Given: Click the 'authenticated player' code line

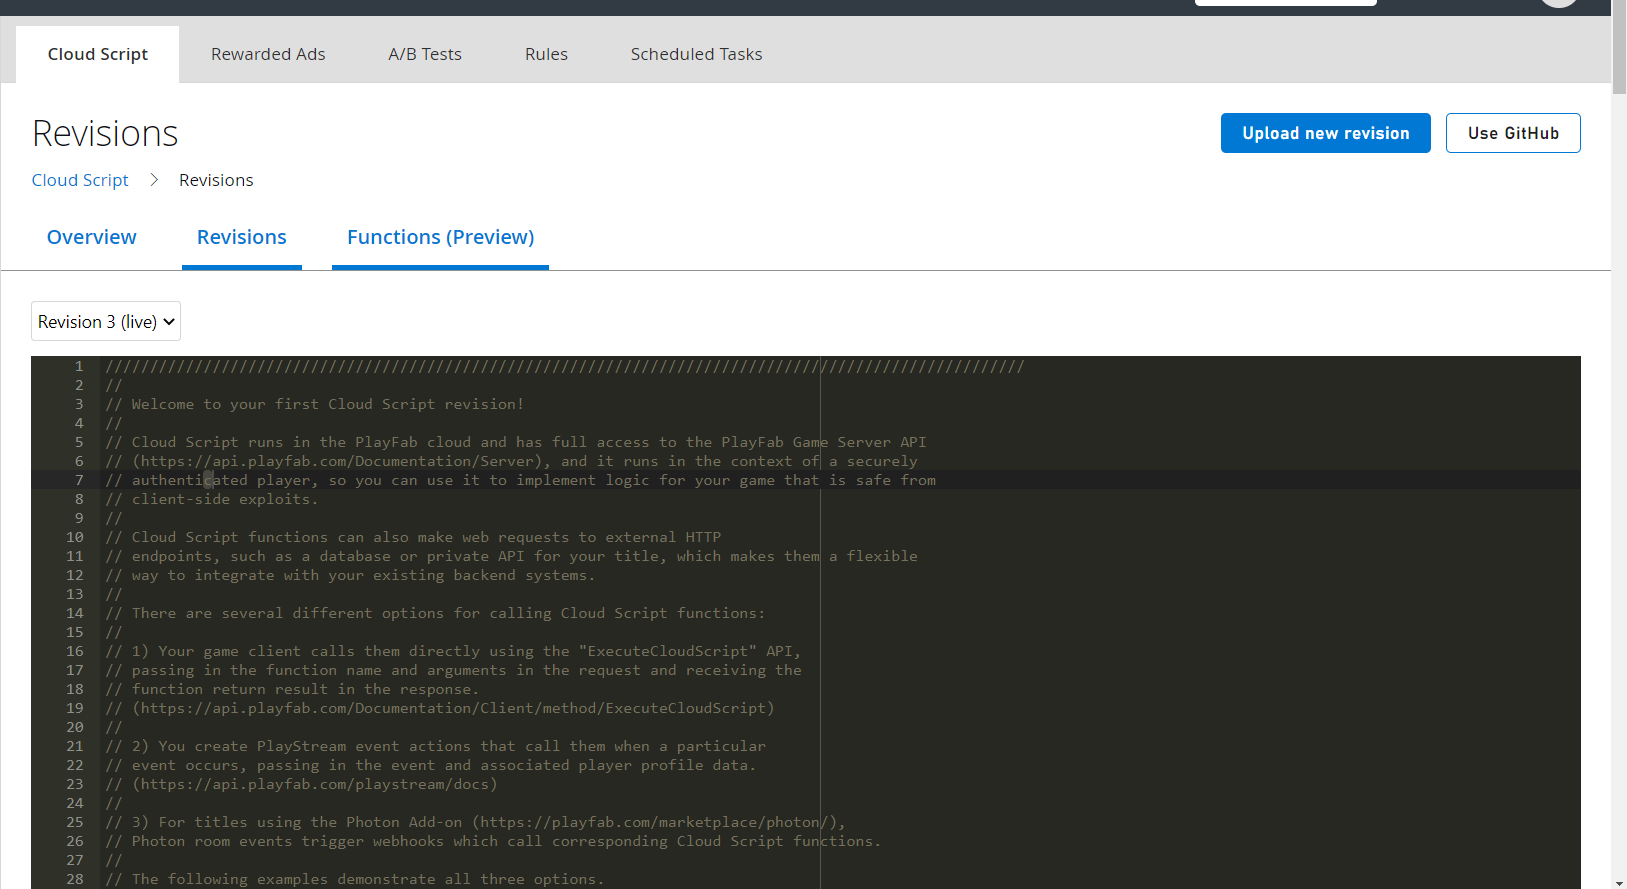Looking at the screenshot, I should pos(520,480).
